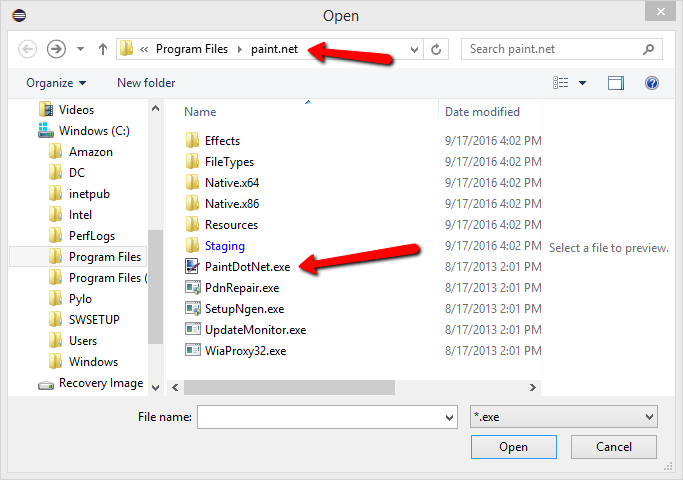Create a New folder
Viewport: 683px width, 480px height.
[146, 83]
